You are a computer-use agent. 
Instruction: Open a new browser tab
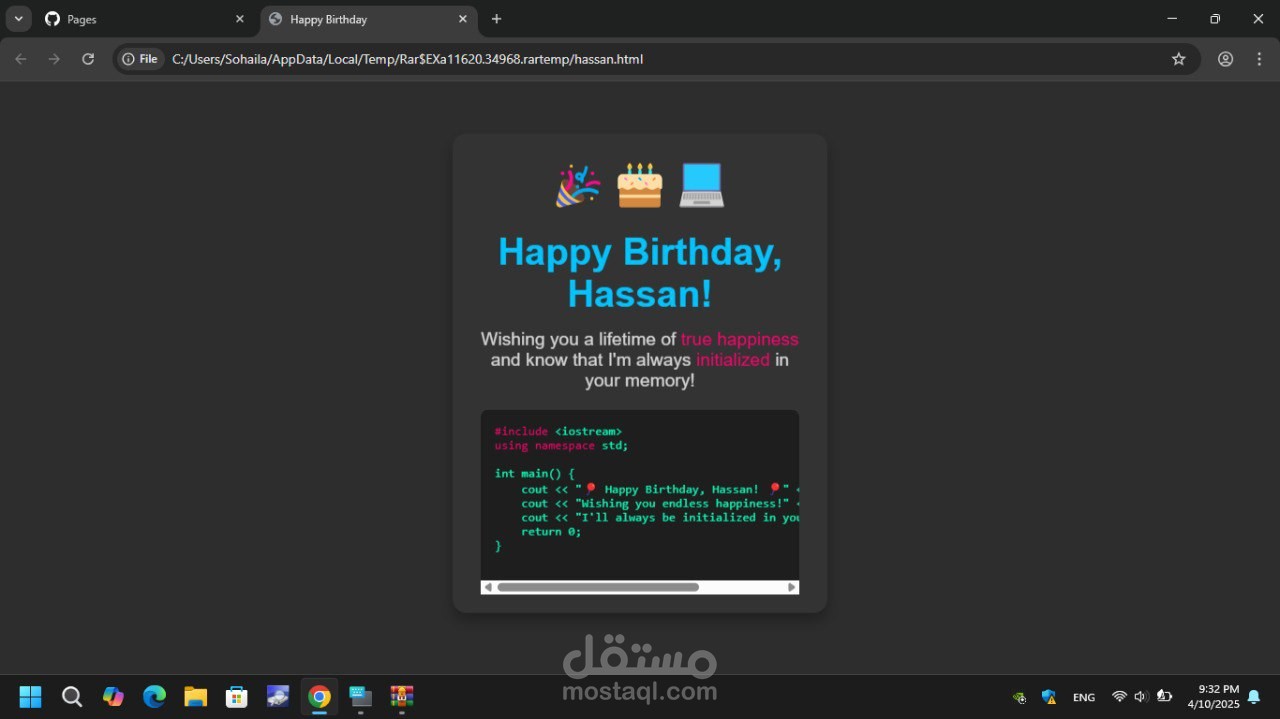click(x=496, y=19)
